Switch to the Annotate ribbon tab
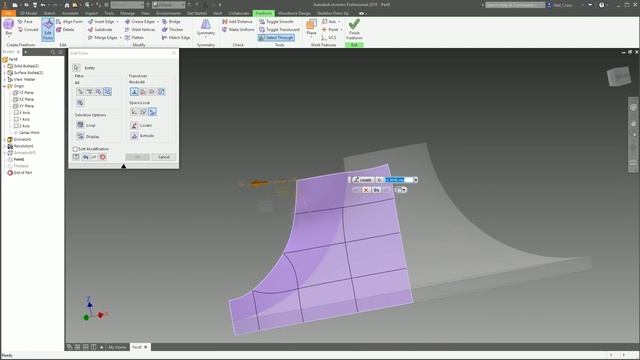The image size is (640, 360). click(70, 13)
